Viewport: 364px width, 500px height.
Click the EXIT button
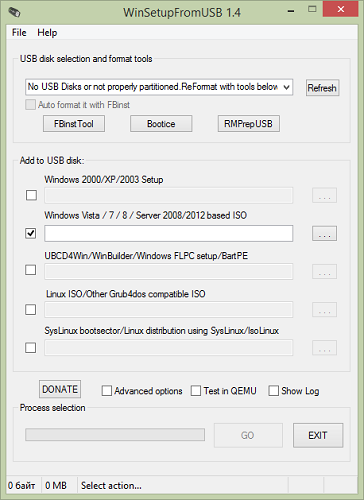point(318,435)
